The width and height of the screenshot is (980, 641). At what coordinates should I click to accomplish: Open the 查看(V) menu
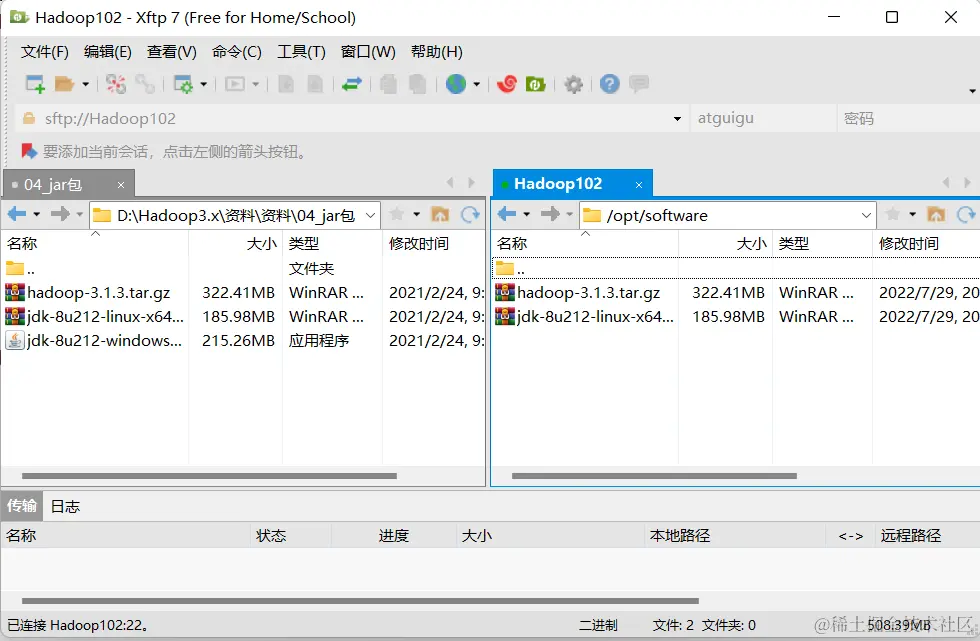(171, 52)
